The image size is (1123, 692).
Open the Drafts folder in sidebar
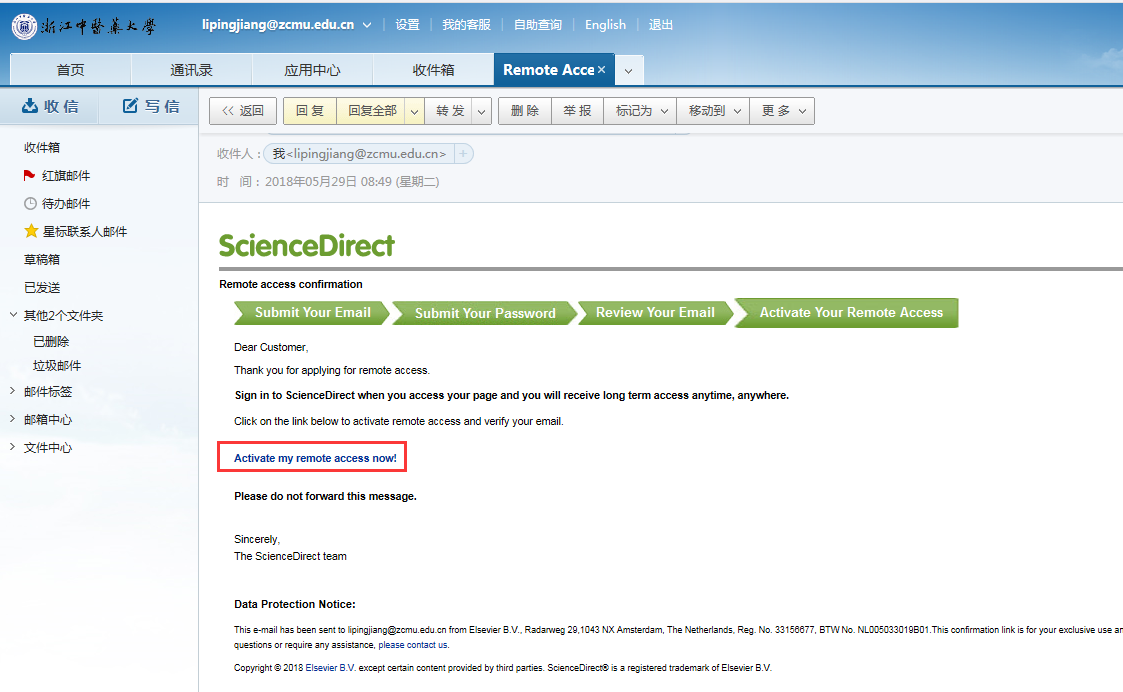[42, 259]
